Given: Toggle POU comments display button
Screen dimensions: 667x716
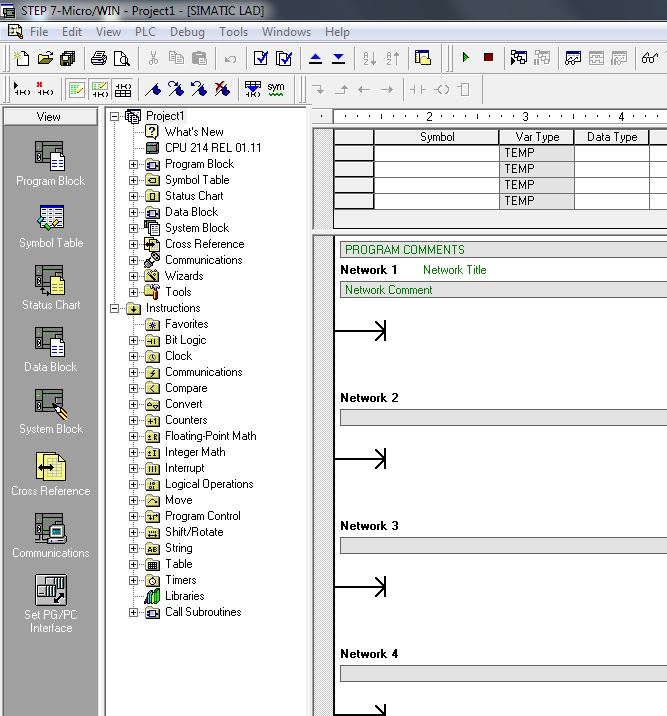Looking at the screenshot, I should tap(76, 89).
